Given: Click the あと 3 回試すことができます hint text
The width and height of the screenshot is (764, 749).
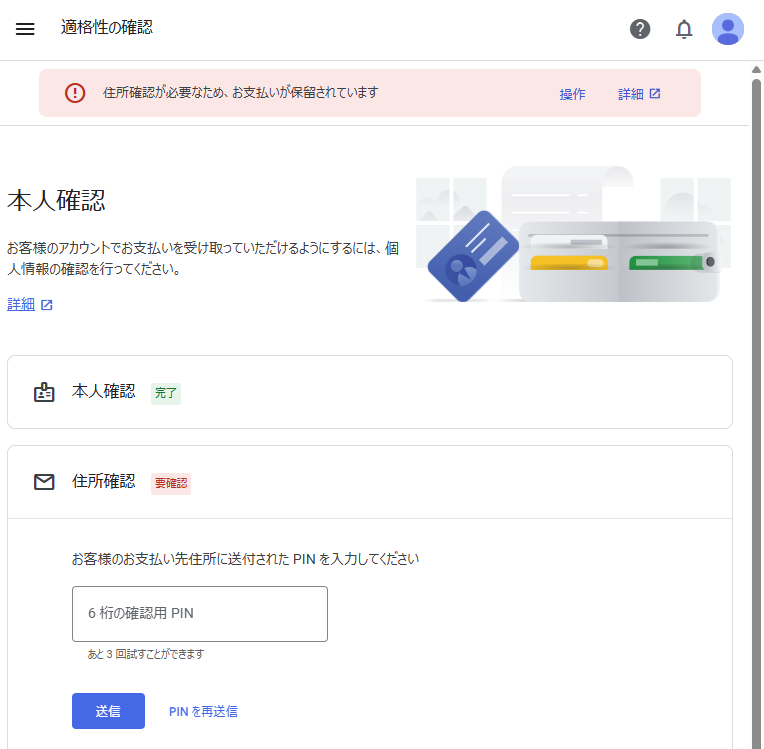Looking at the screenshot, I should tap(146, 654).
